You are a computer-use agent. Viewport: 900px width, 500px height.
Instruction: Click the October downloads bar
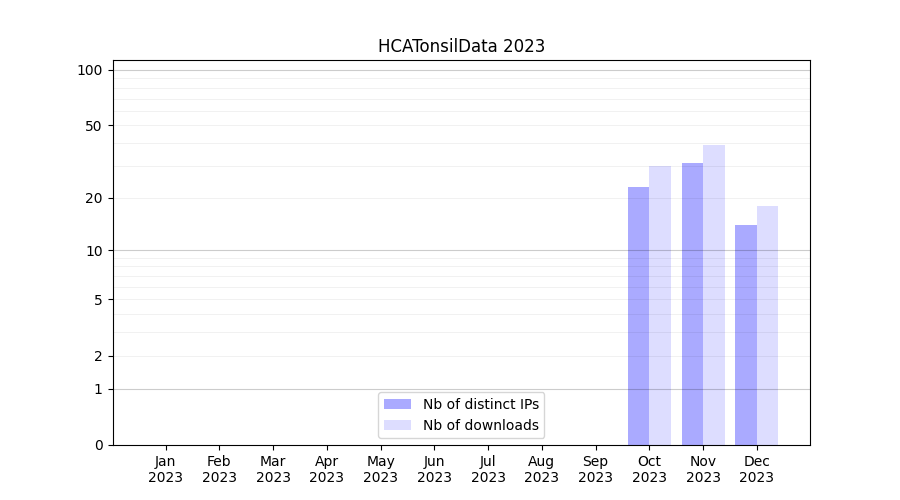click(660, 306)
